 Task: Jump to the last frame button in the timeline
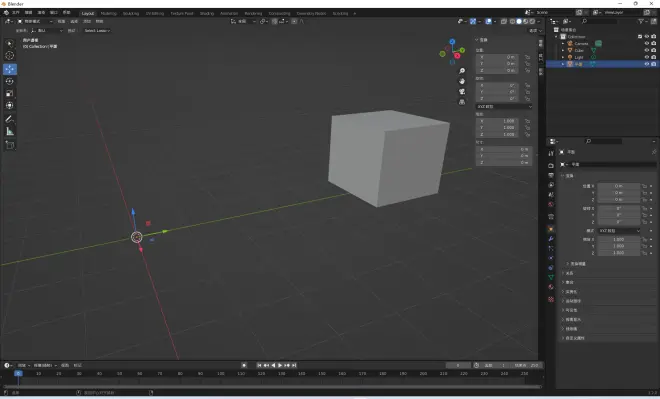294,365
